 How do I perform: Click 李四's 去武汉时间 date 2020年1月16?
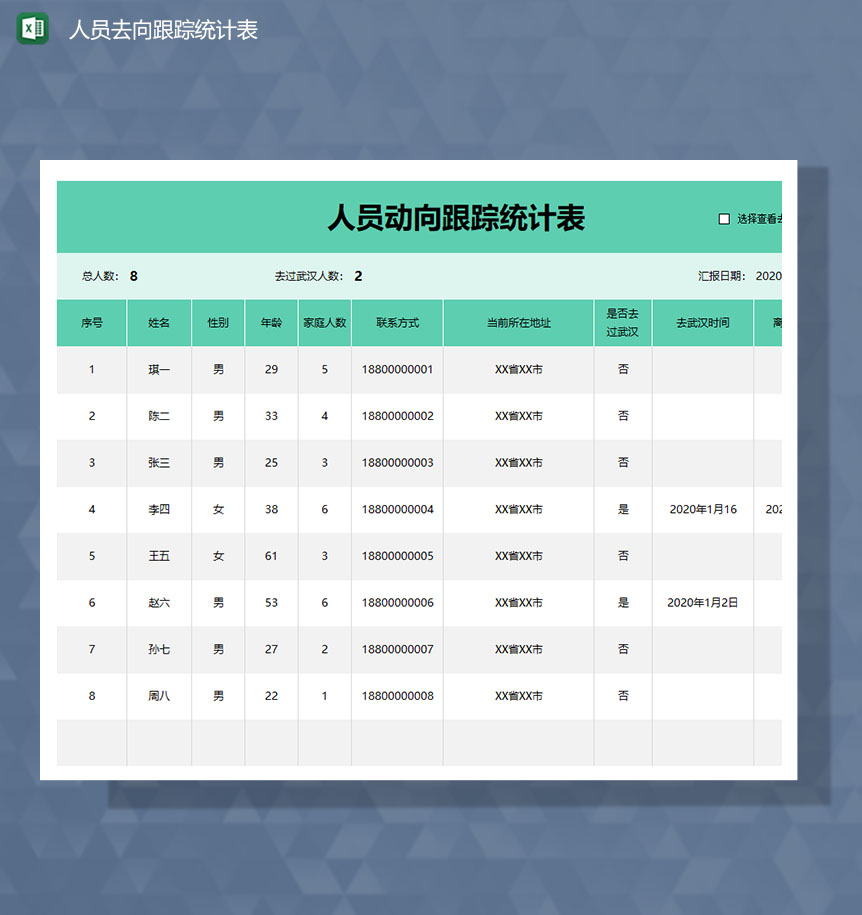[x=701, y=509]
